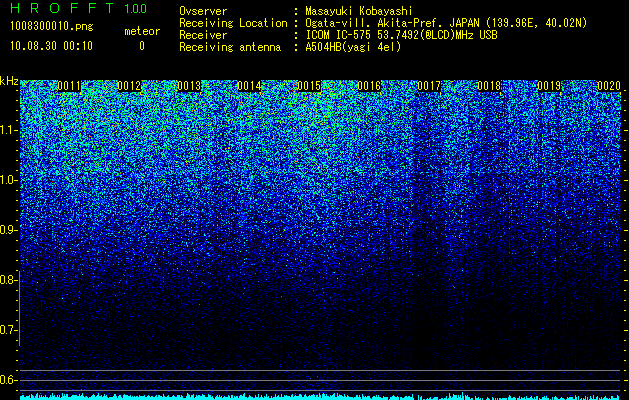
Task: Click the file name 1008300010.png
Action: pos(52,26)
